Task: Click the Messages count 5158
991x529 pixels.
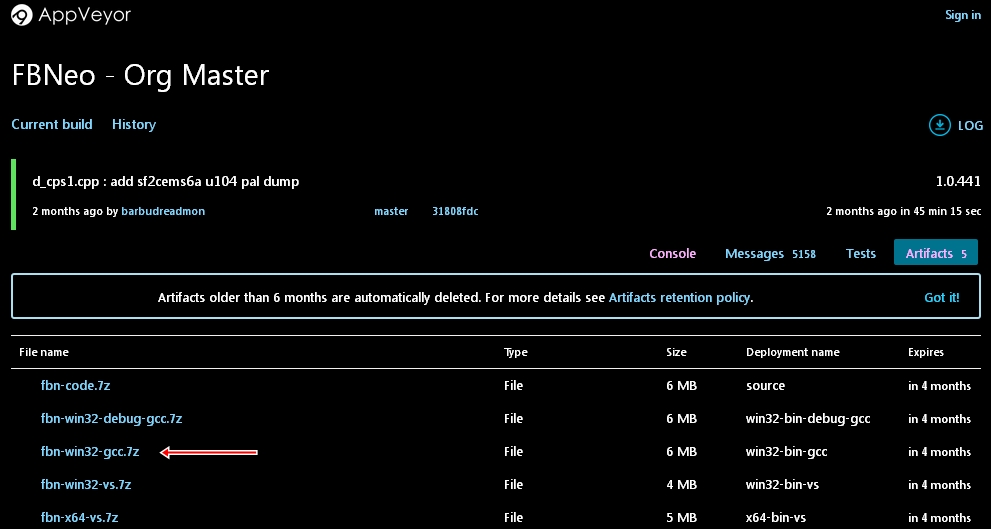Action: [x=804, y=254]
